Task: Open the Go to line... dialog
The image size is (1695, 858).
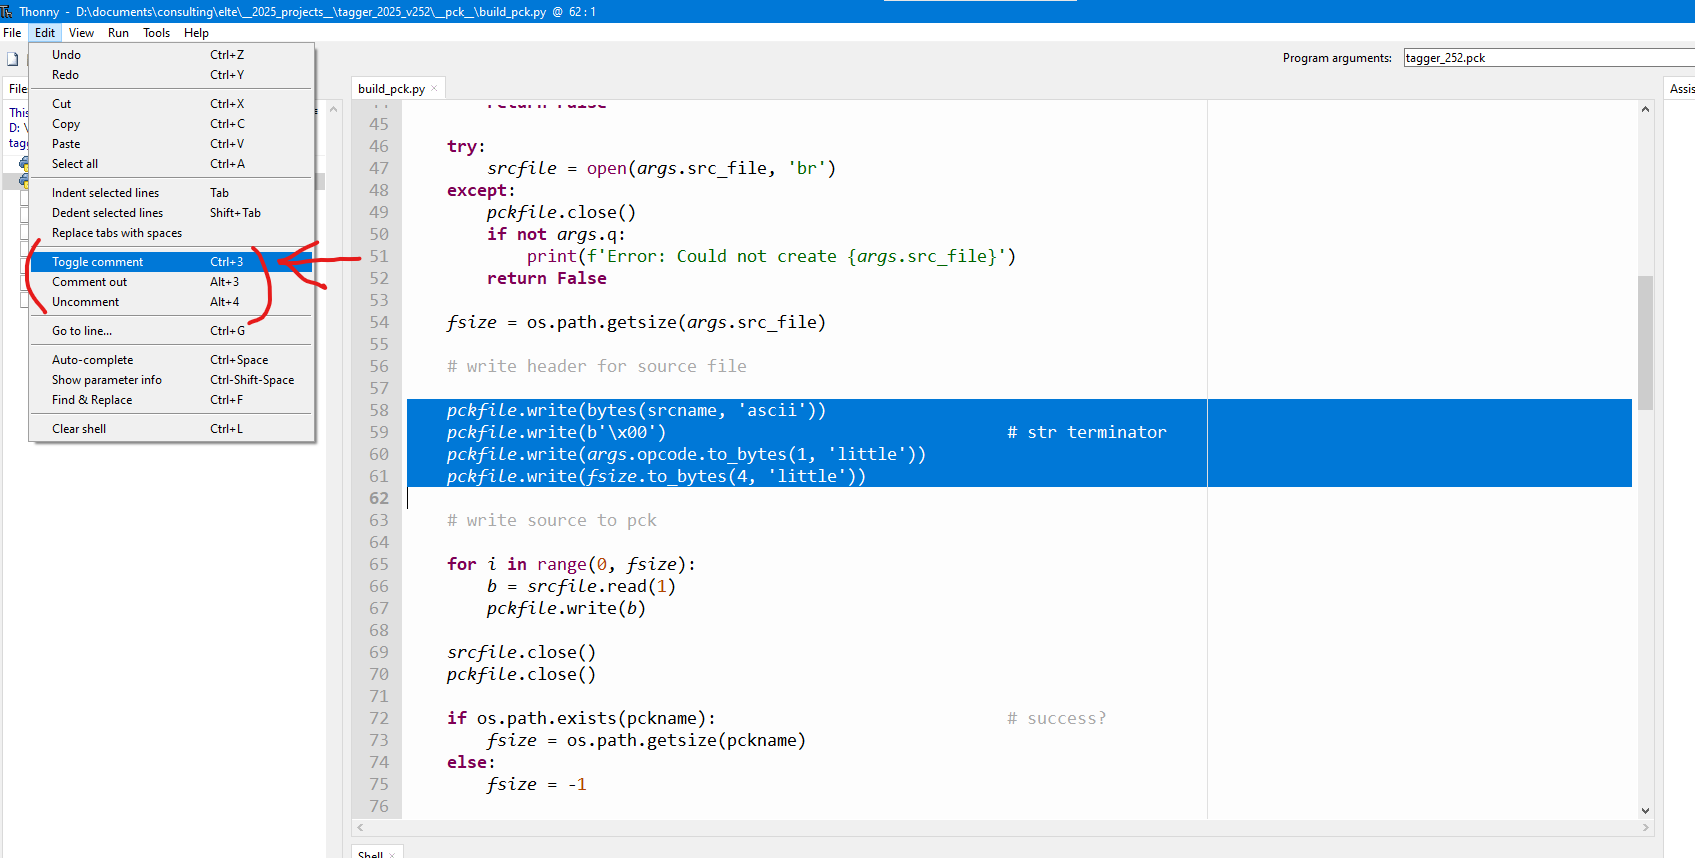Action: 82,331
